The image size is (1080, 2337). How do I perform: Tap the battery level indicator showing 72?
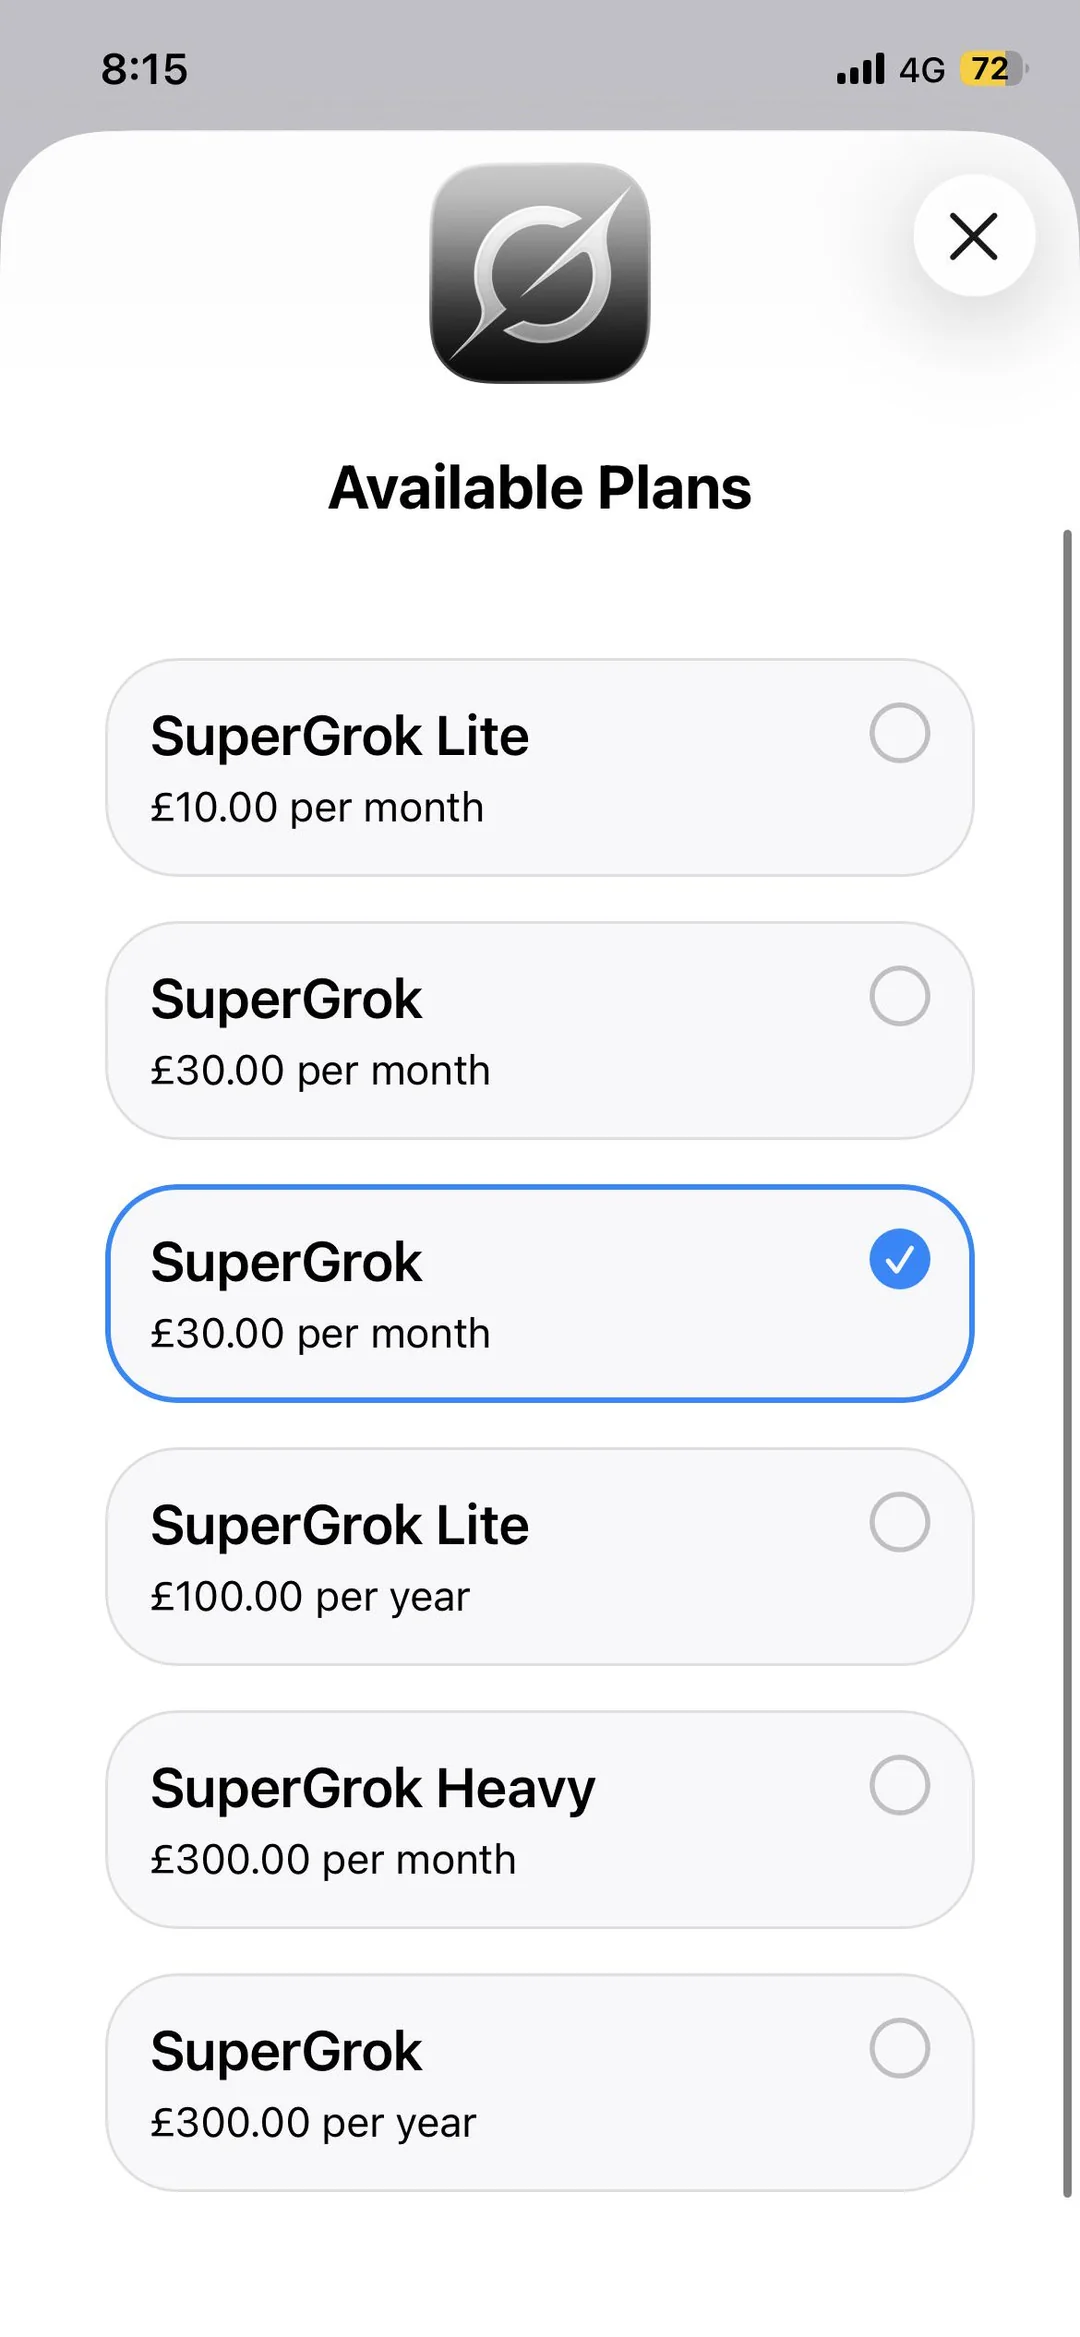[994, 69]
